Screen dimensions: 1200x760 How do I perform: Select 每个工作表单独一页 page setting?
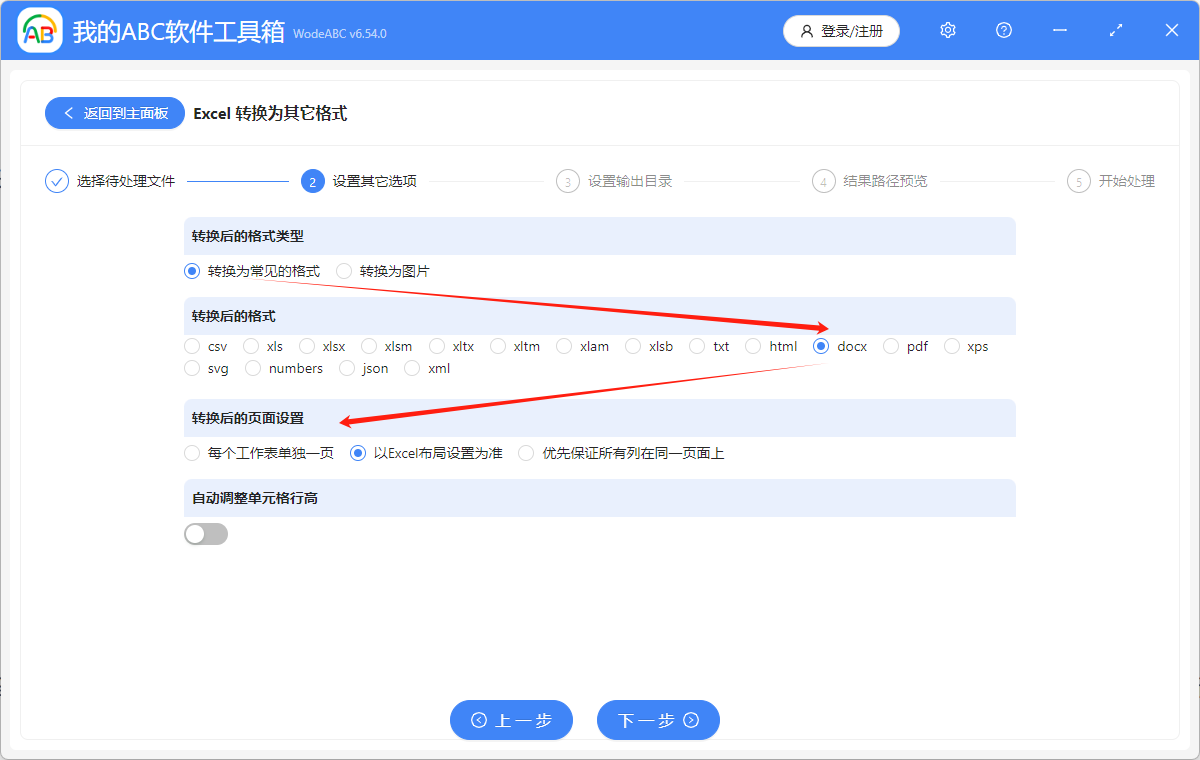click(191, 452)
